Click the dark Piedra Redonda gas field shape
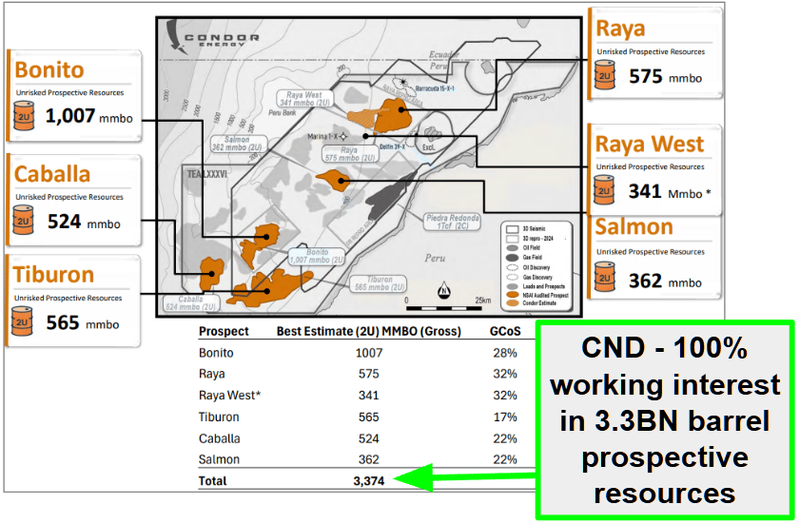This screenshot has width=800, height=524. [x=390, y=196]
